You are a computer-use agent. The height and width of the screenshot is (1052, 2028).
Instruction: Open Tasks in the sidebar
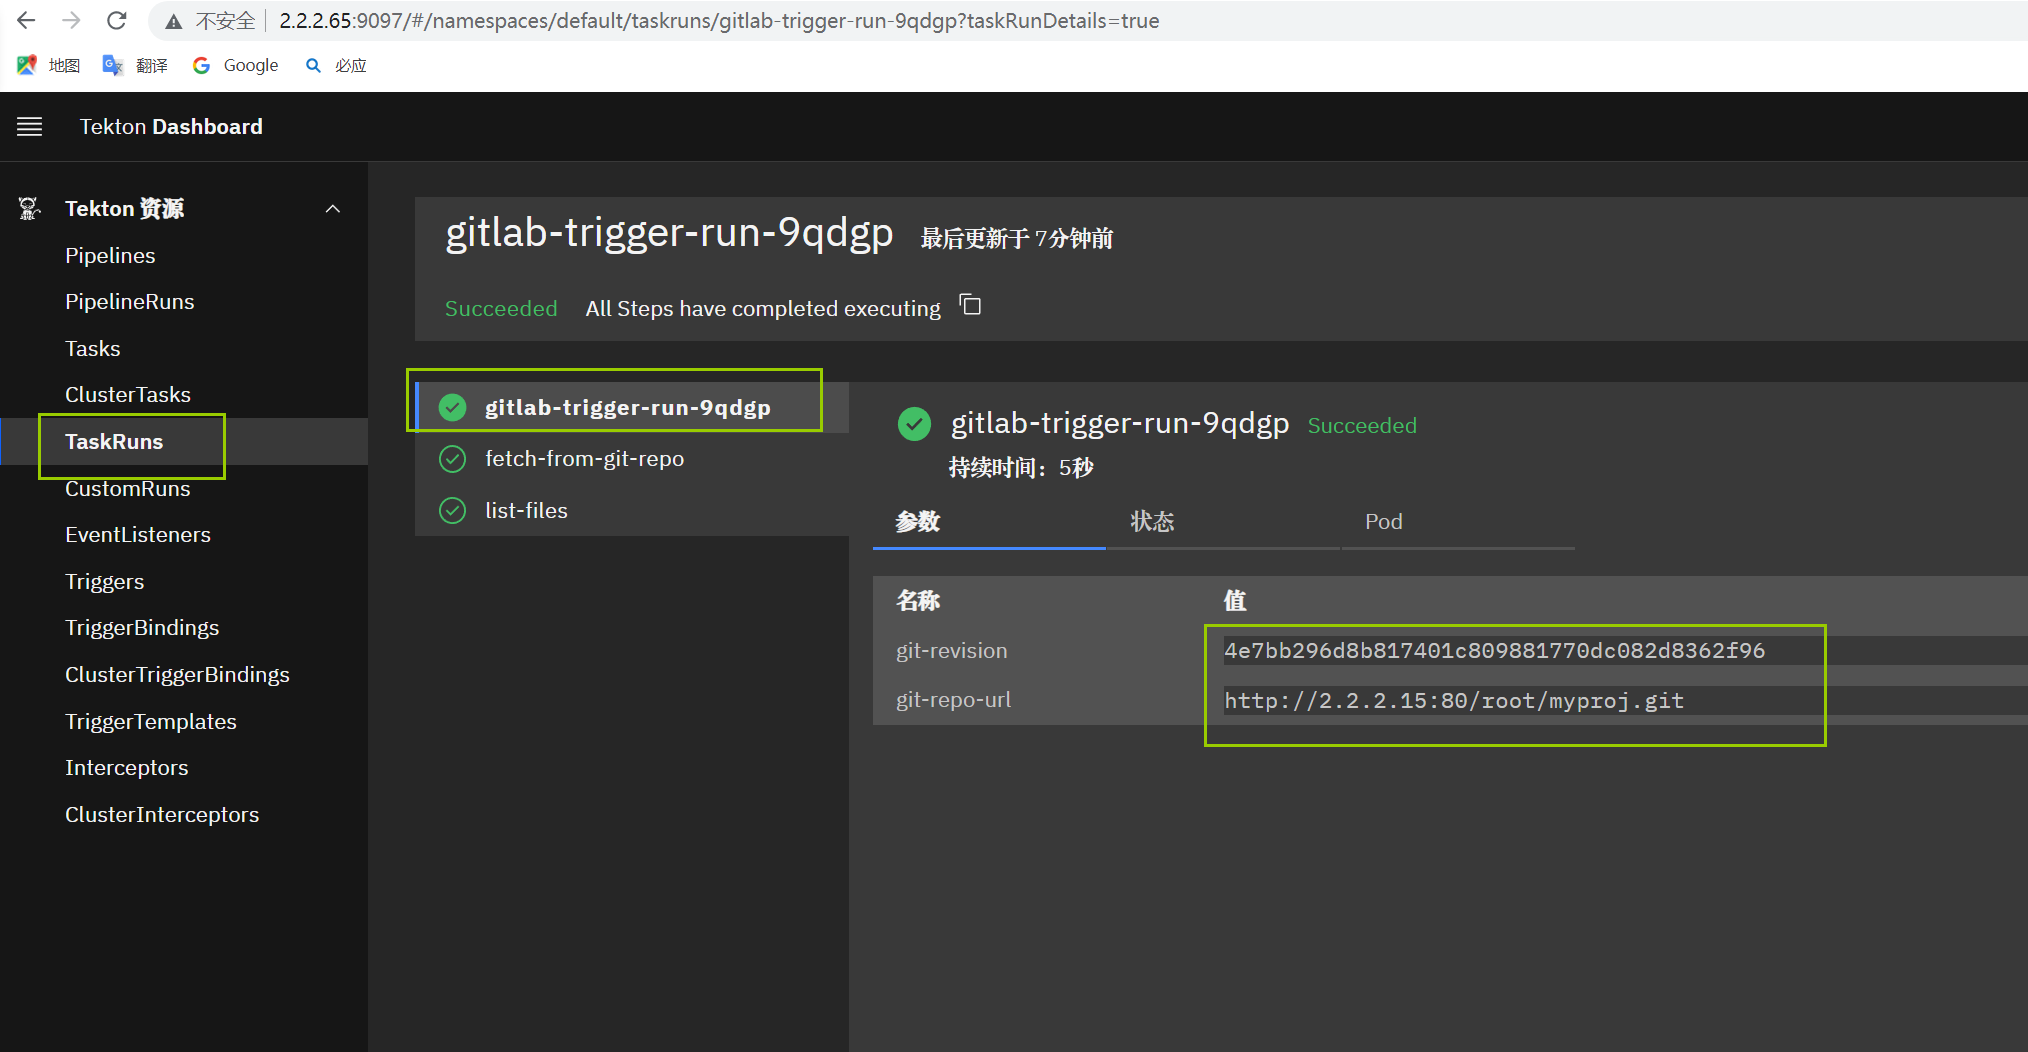pyautogui.click(x=93, y=349)
